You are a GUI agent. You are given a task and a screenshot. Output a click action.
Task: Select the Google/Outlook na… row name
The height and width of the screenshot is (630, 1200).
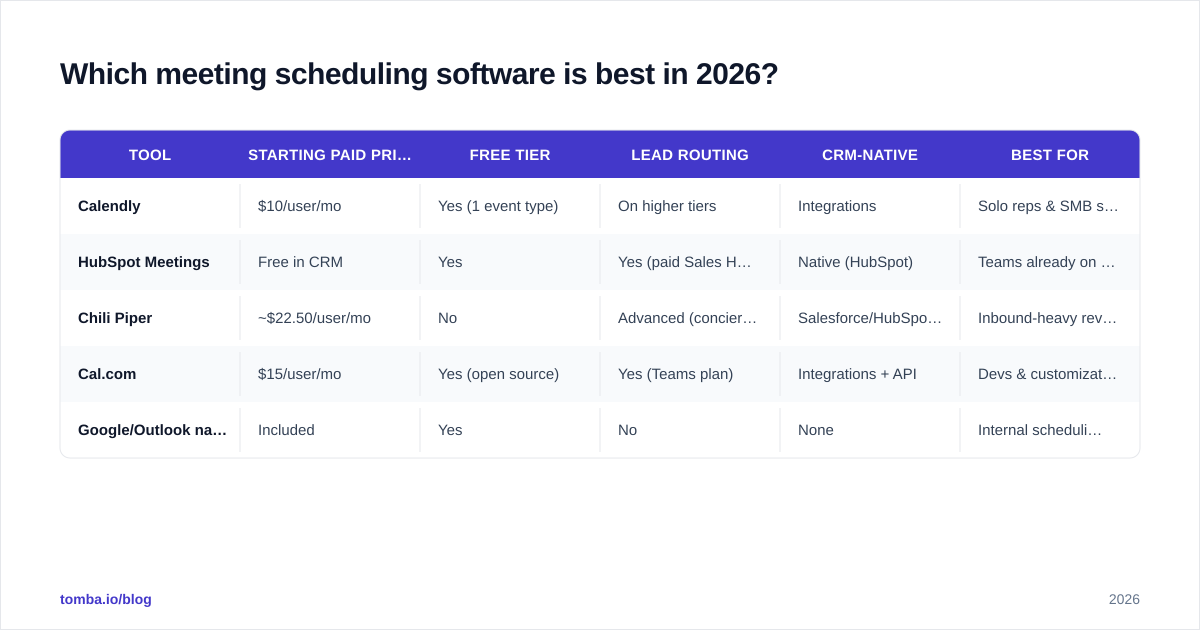(152, 430)
